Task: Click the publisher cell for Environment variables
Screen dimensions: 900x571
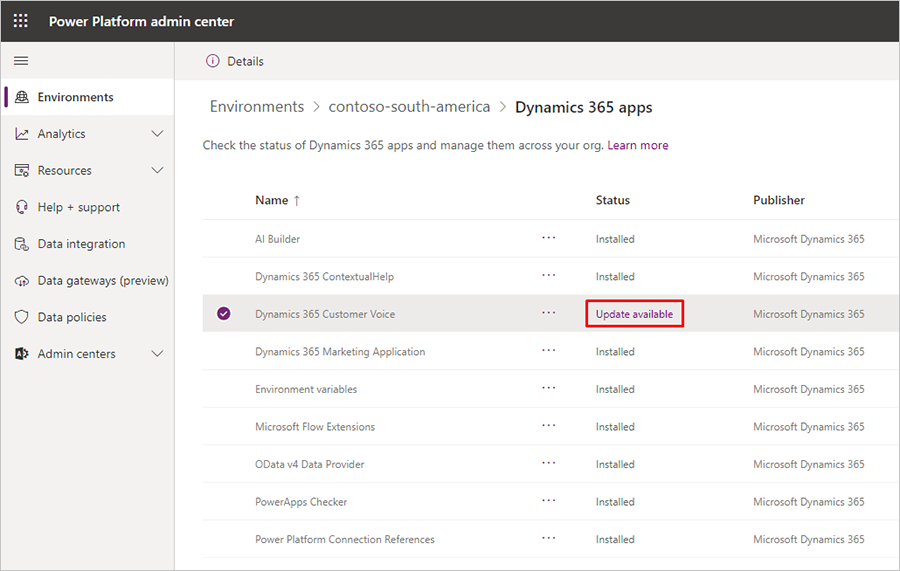Action: [x=808, y=389]
